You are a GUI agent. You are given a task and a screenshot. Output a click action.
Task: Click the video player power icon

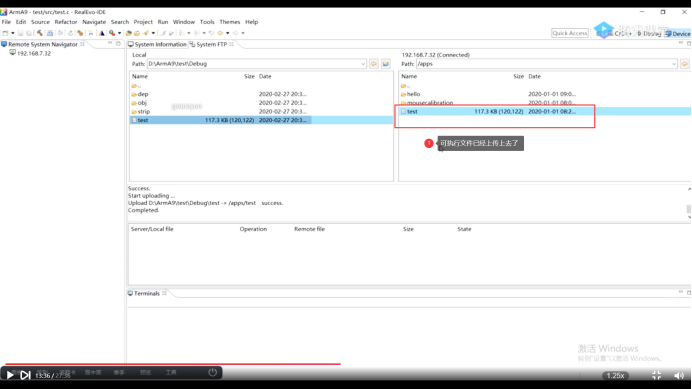(212, 372)
